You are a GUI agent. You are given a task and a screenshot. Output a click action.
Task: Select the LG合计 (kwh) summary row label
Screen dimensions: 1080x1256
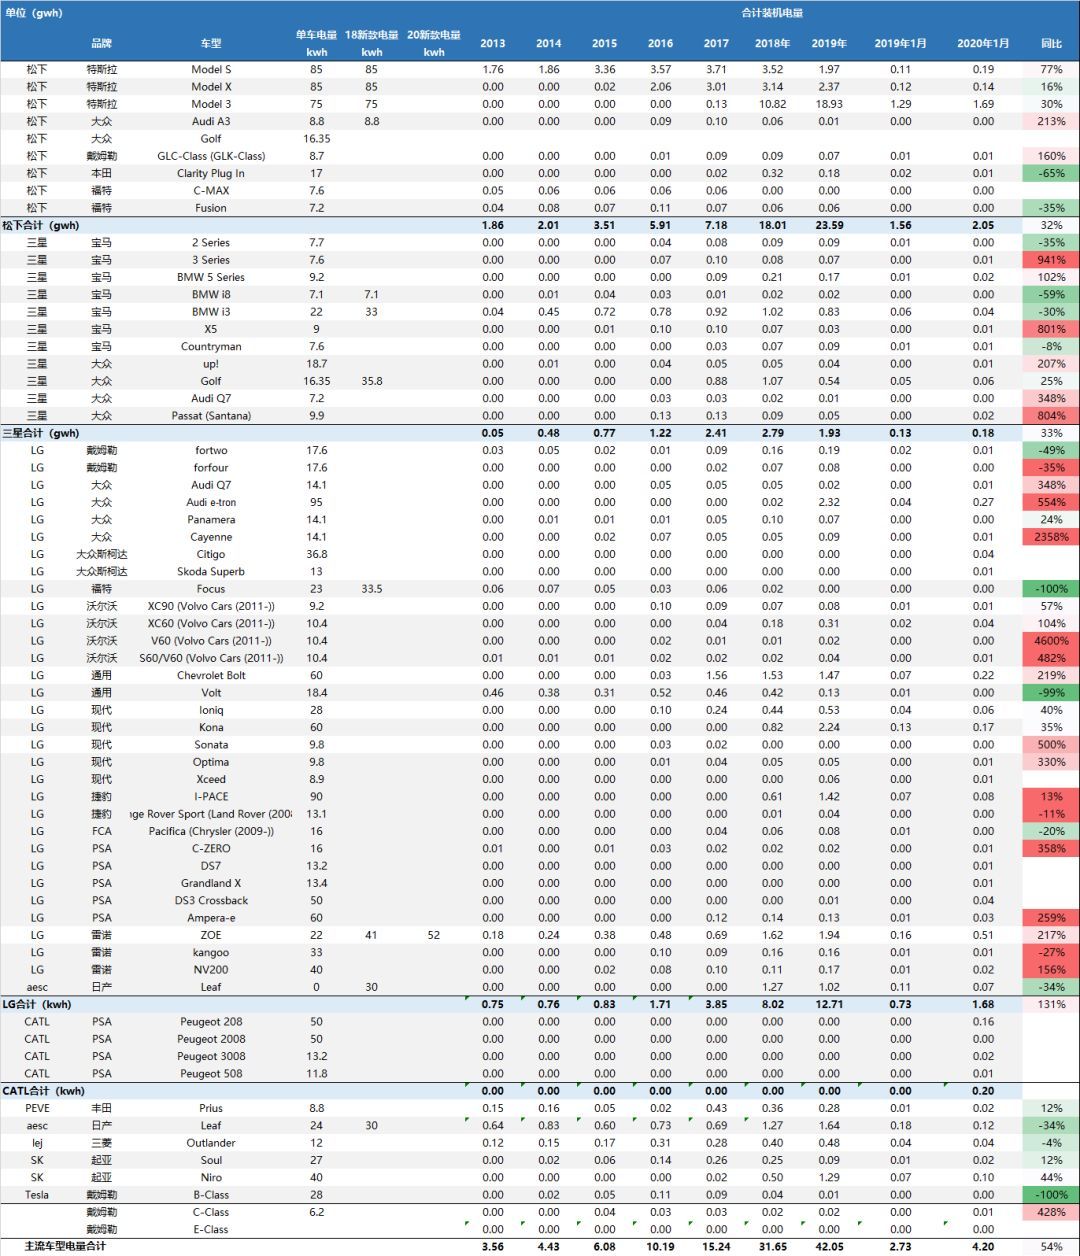37,1004
